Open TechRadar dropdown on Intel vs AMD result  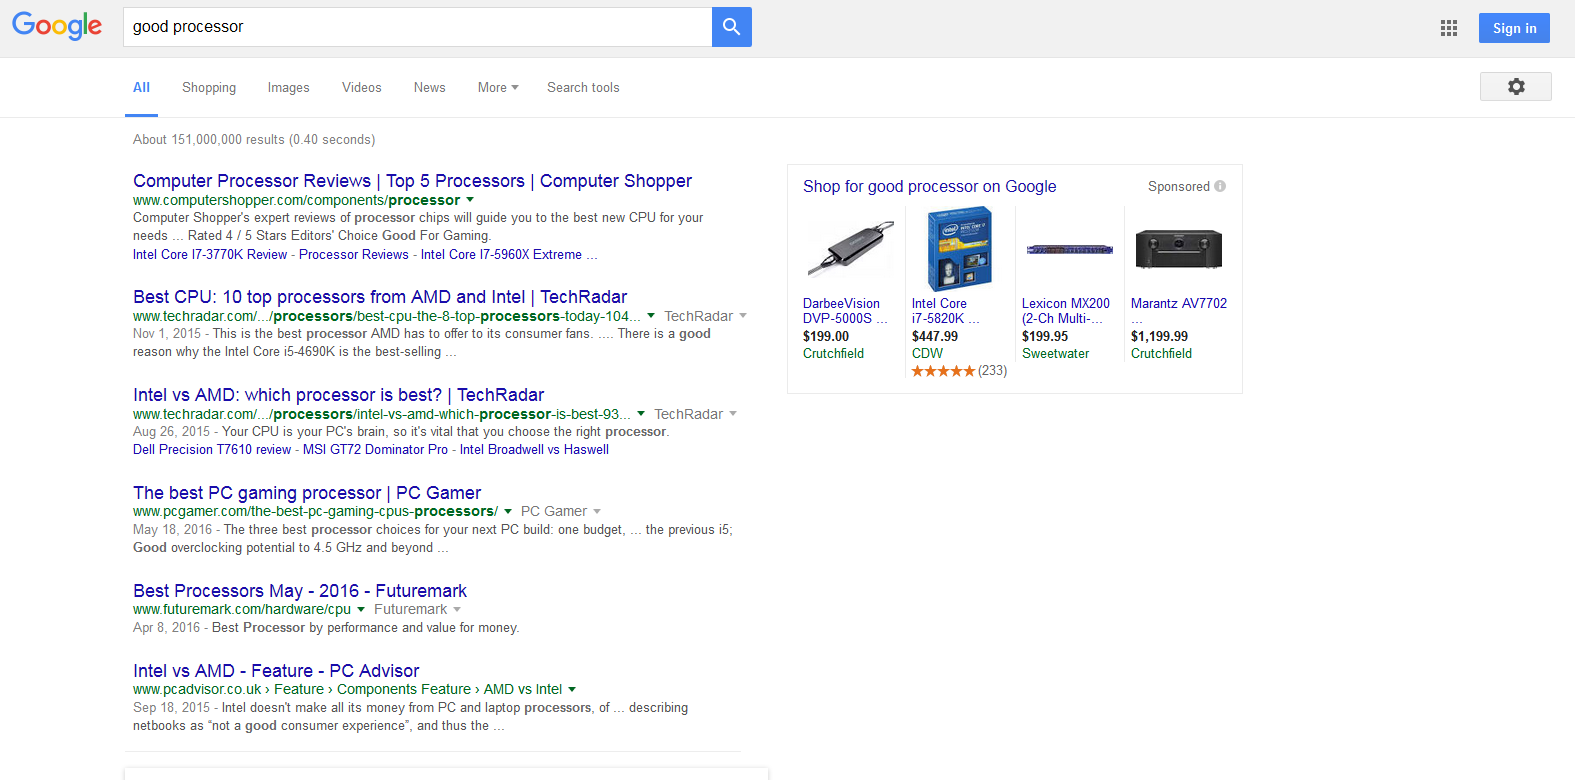(x=695, y=414)
